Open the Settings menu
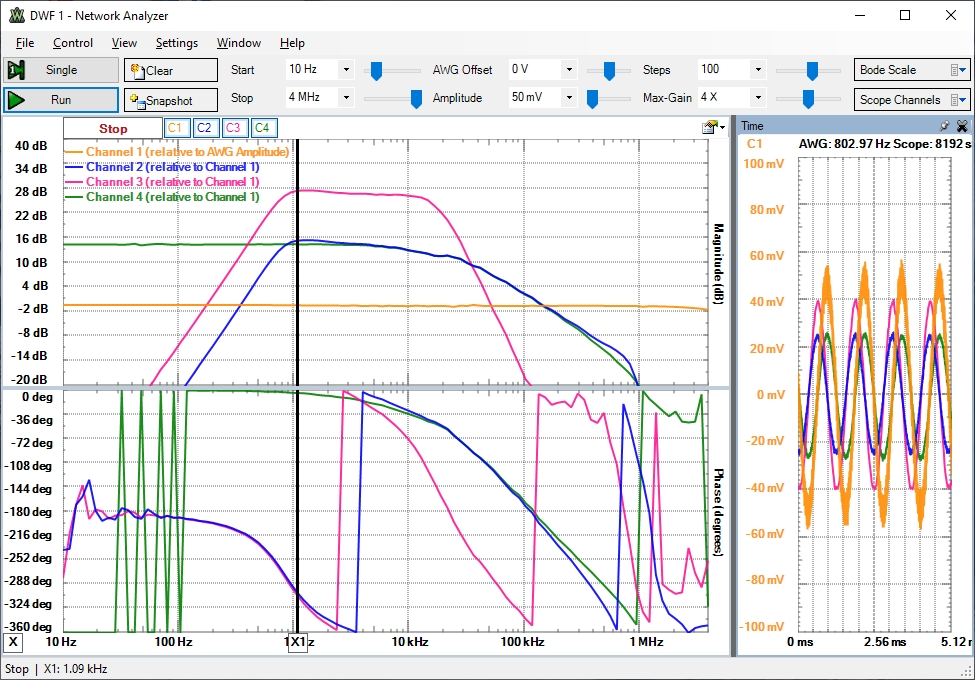975x680 pixels. [x=177, y=43]
